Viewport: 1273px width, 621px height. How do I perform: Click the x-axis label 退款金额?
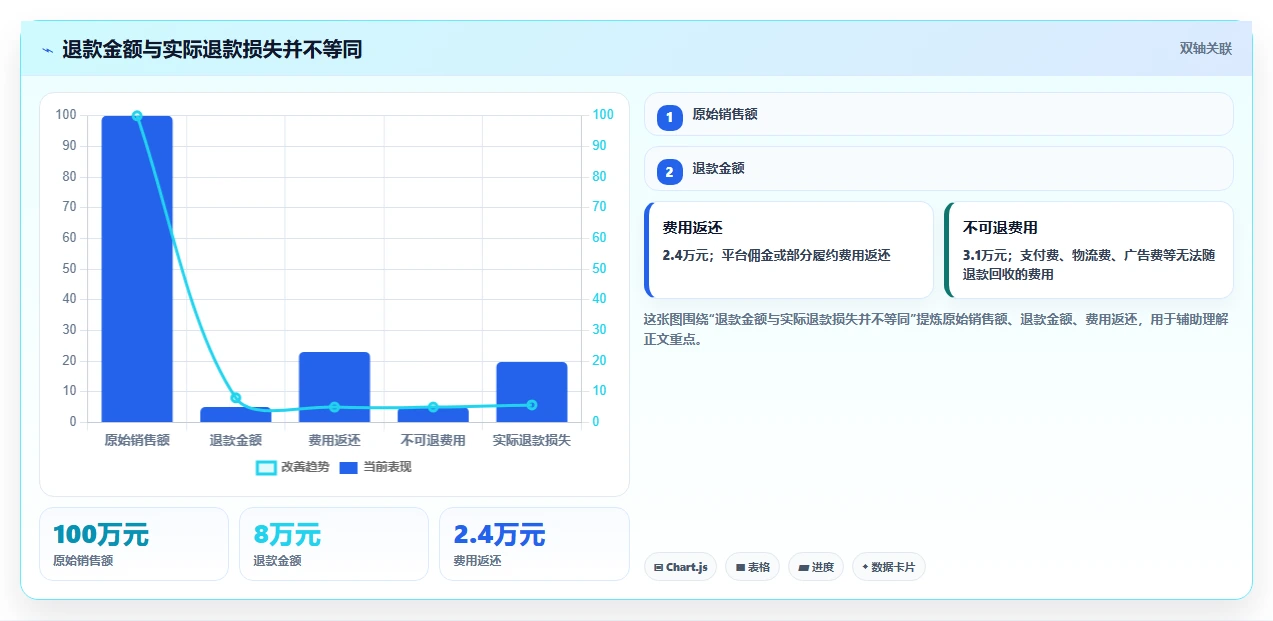click(x=236, y=440)
